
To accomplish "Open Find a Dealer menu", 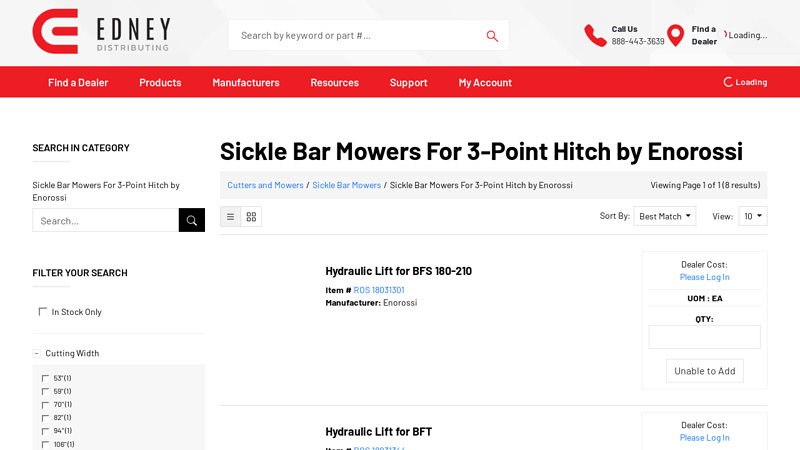I will click(x=78, y=82).
